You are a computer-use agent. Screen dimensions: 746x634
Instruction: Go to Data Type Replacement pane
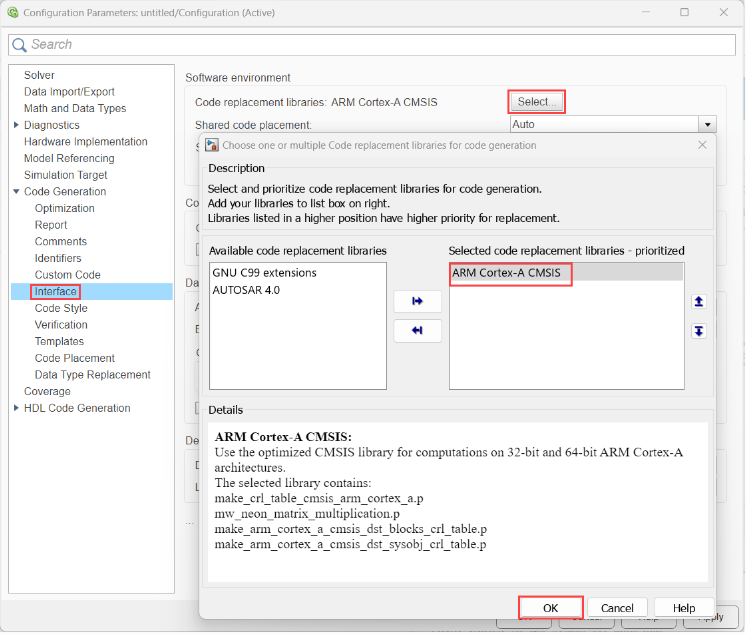pos(92,375)
